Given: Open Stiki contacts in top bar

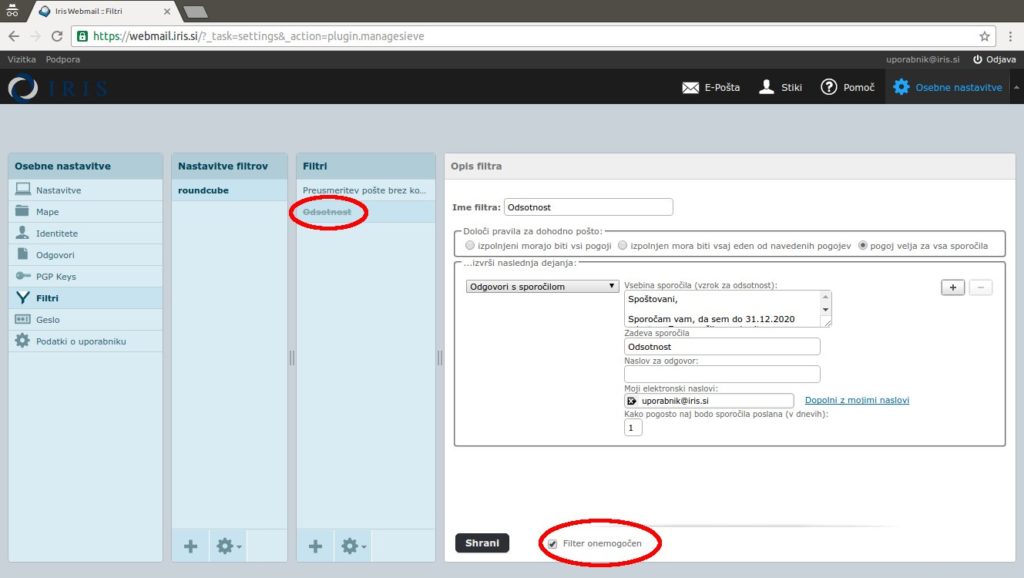Looking at the screenshot, I should (x=767, y=87).
